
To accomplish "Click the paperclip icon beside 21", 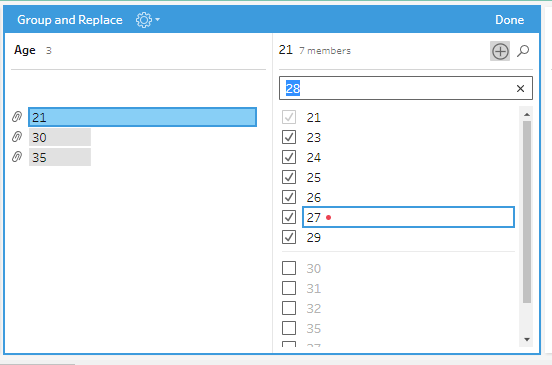I will click(x=17, y=117).
